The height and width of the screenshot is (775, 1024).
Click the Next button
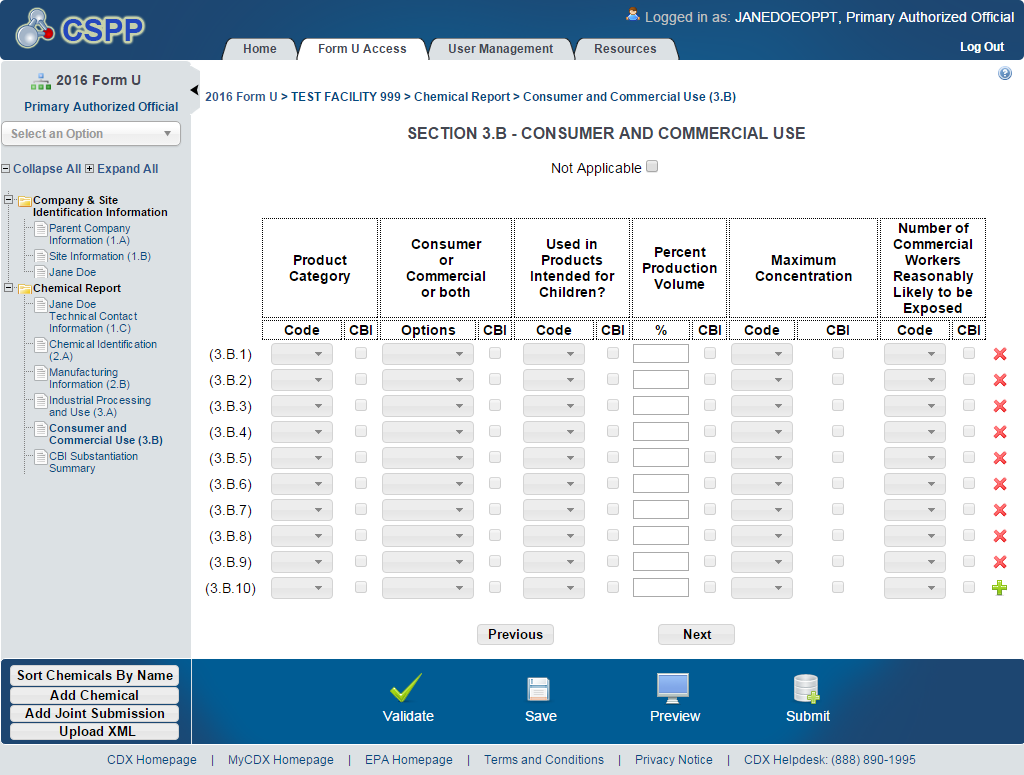pos(697,635)
